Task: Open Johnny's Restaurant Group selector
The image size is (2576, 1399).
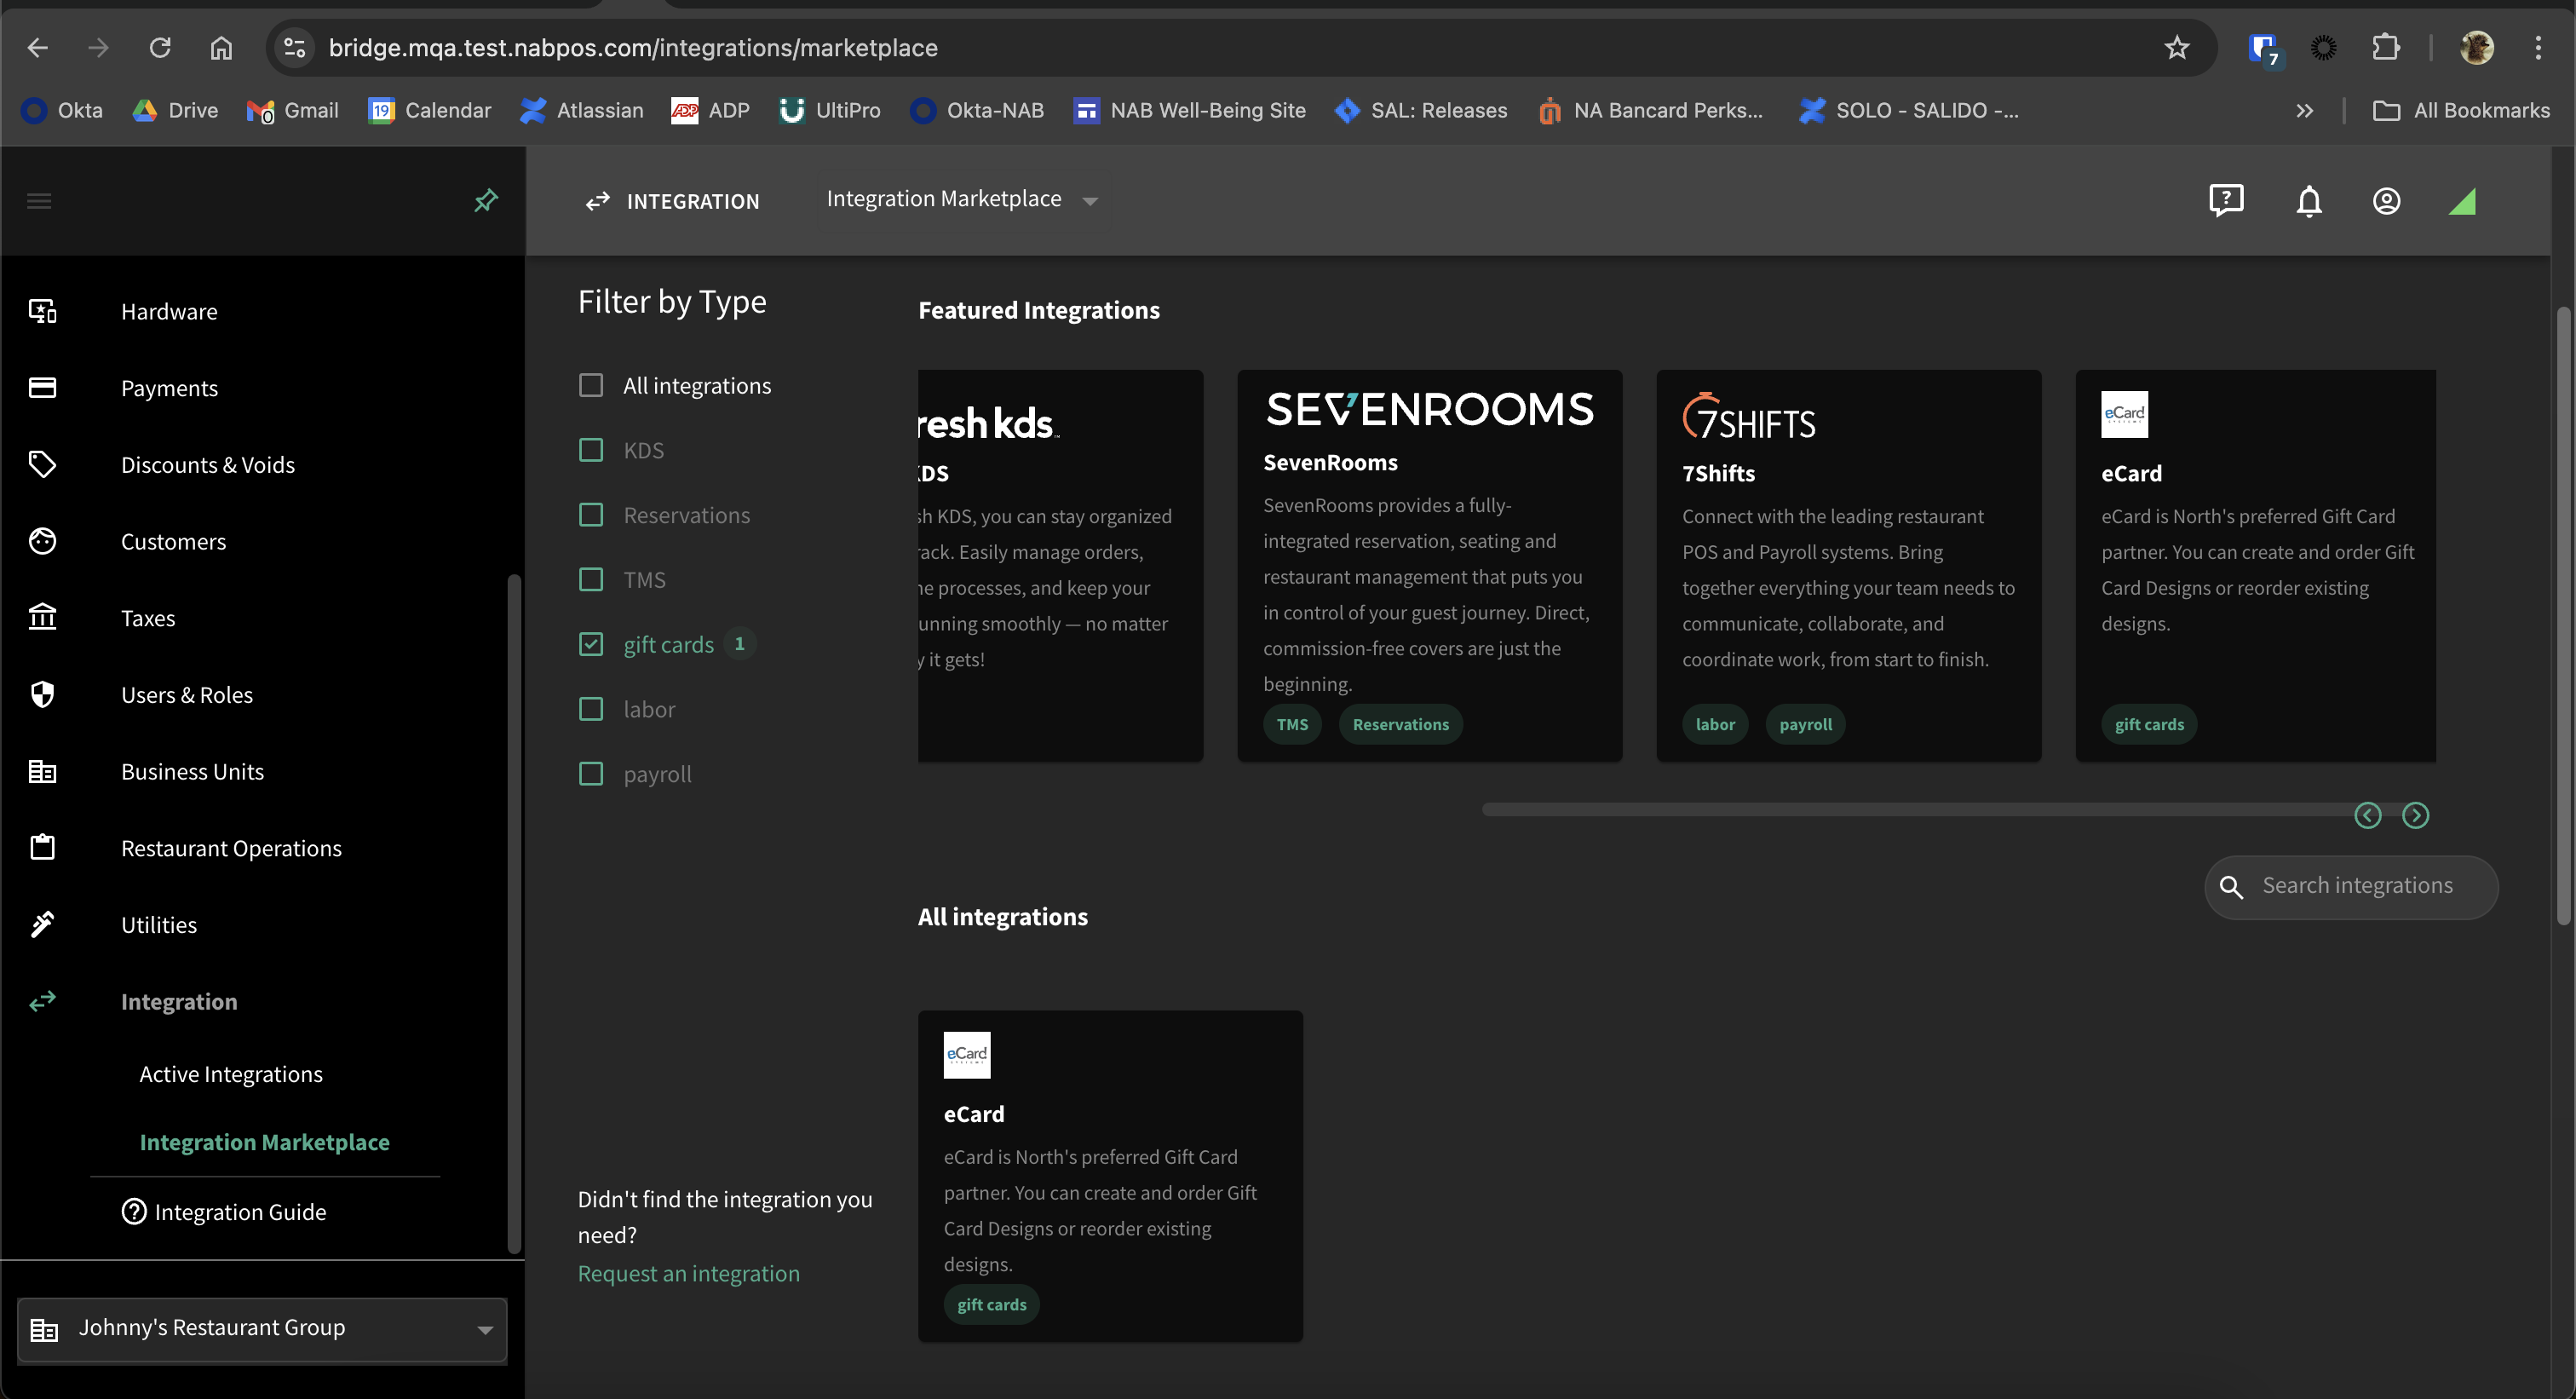Action: (262, 1329)
